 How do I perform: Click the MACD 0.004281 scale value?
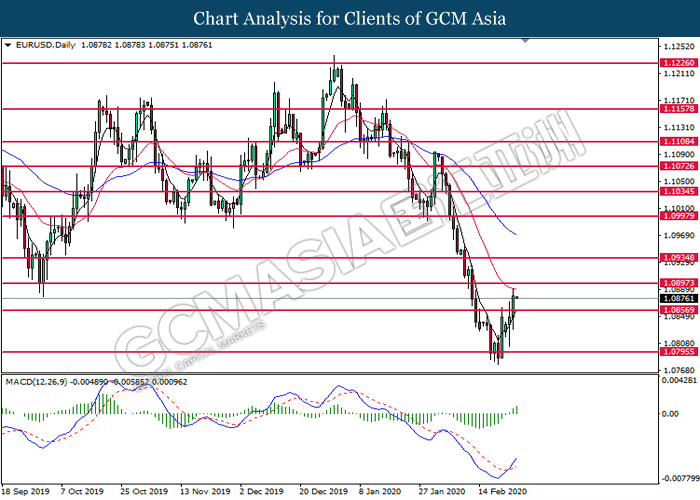pos(679,380)
